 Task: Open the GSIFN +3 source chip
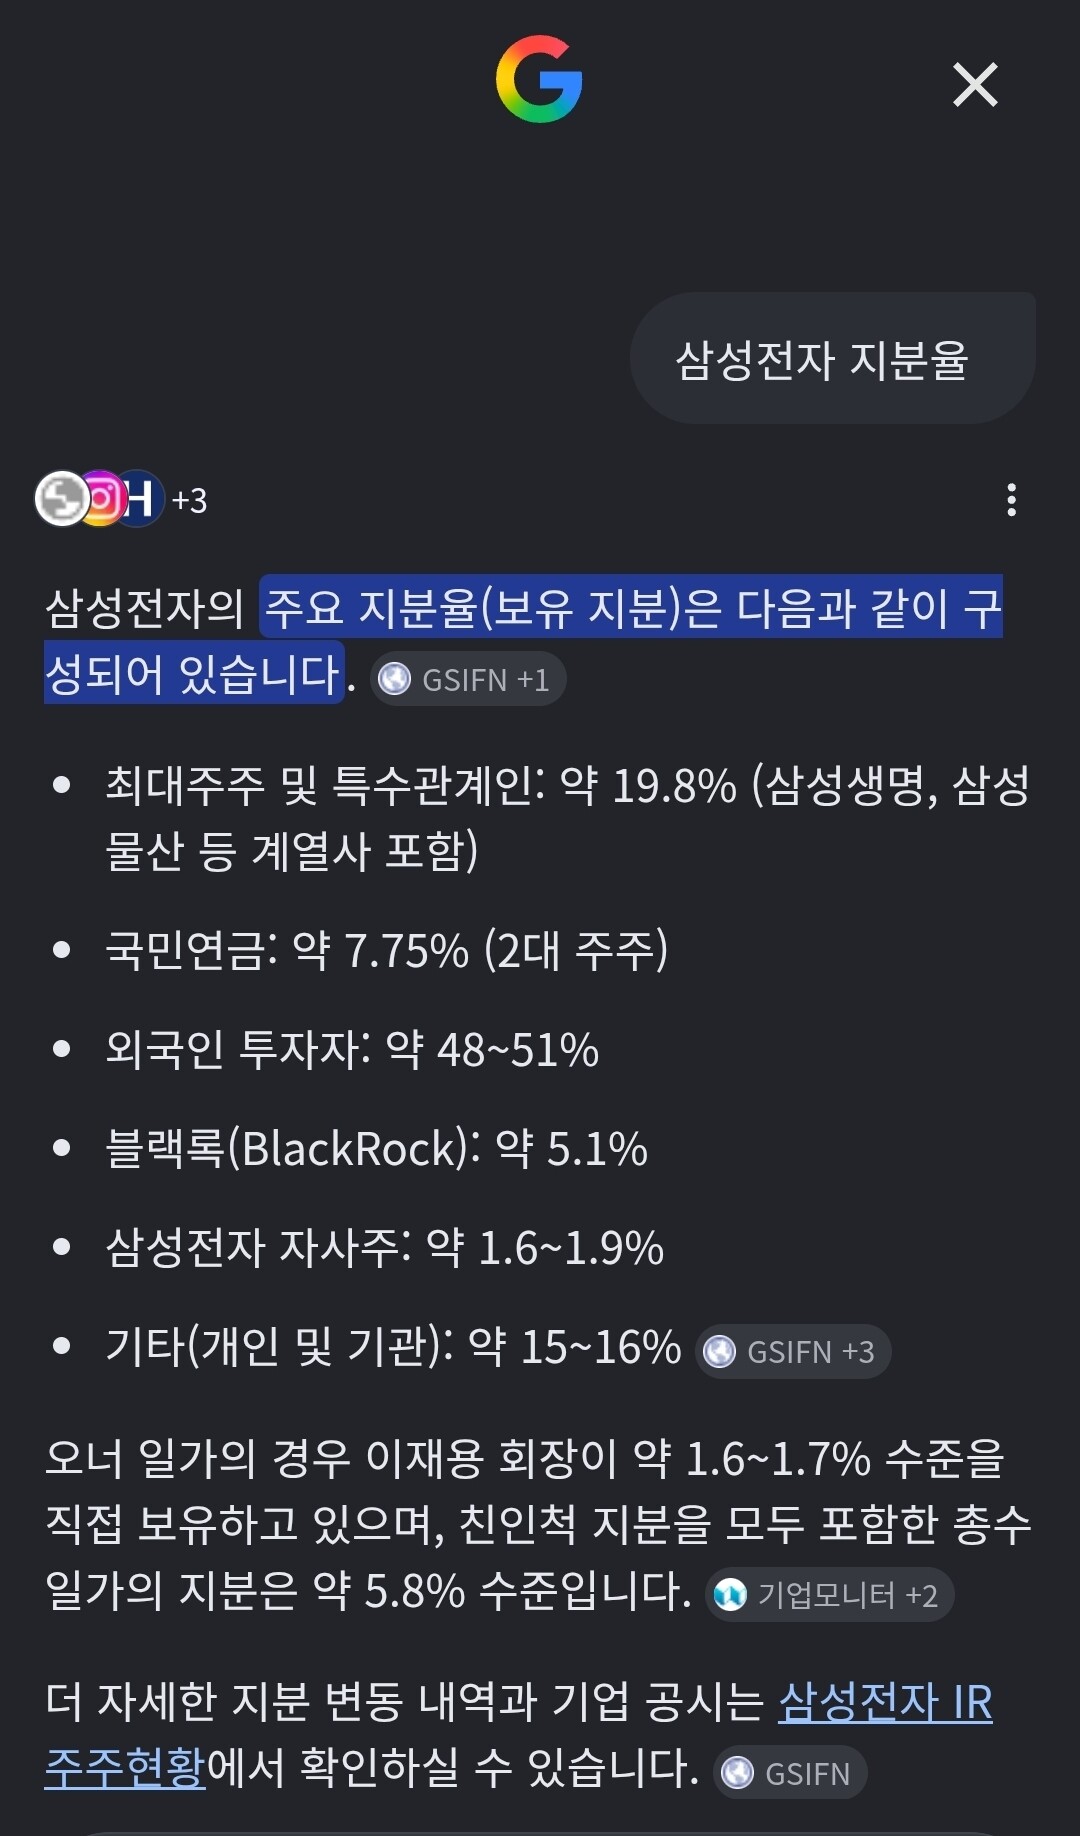pyautogui.click(x=793, y=1351)
